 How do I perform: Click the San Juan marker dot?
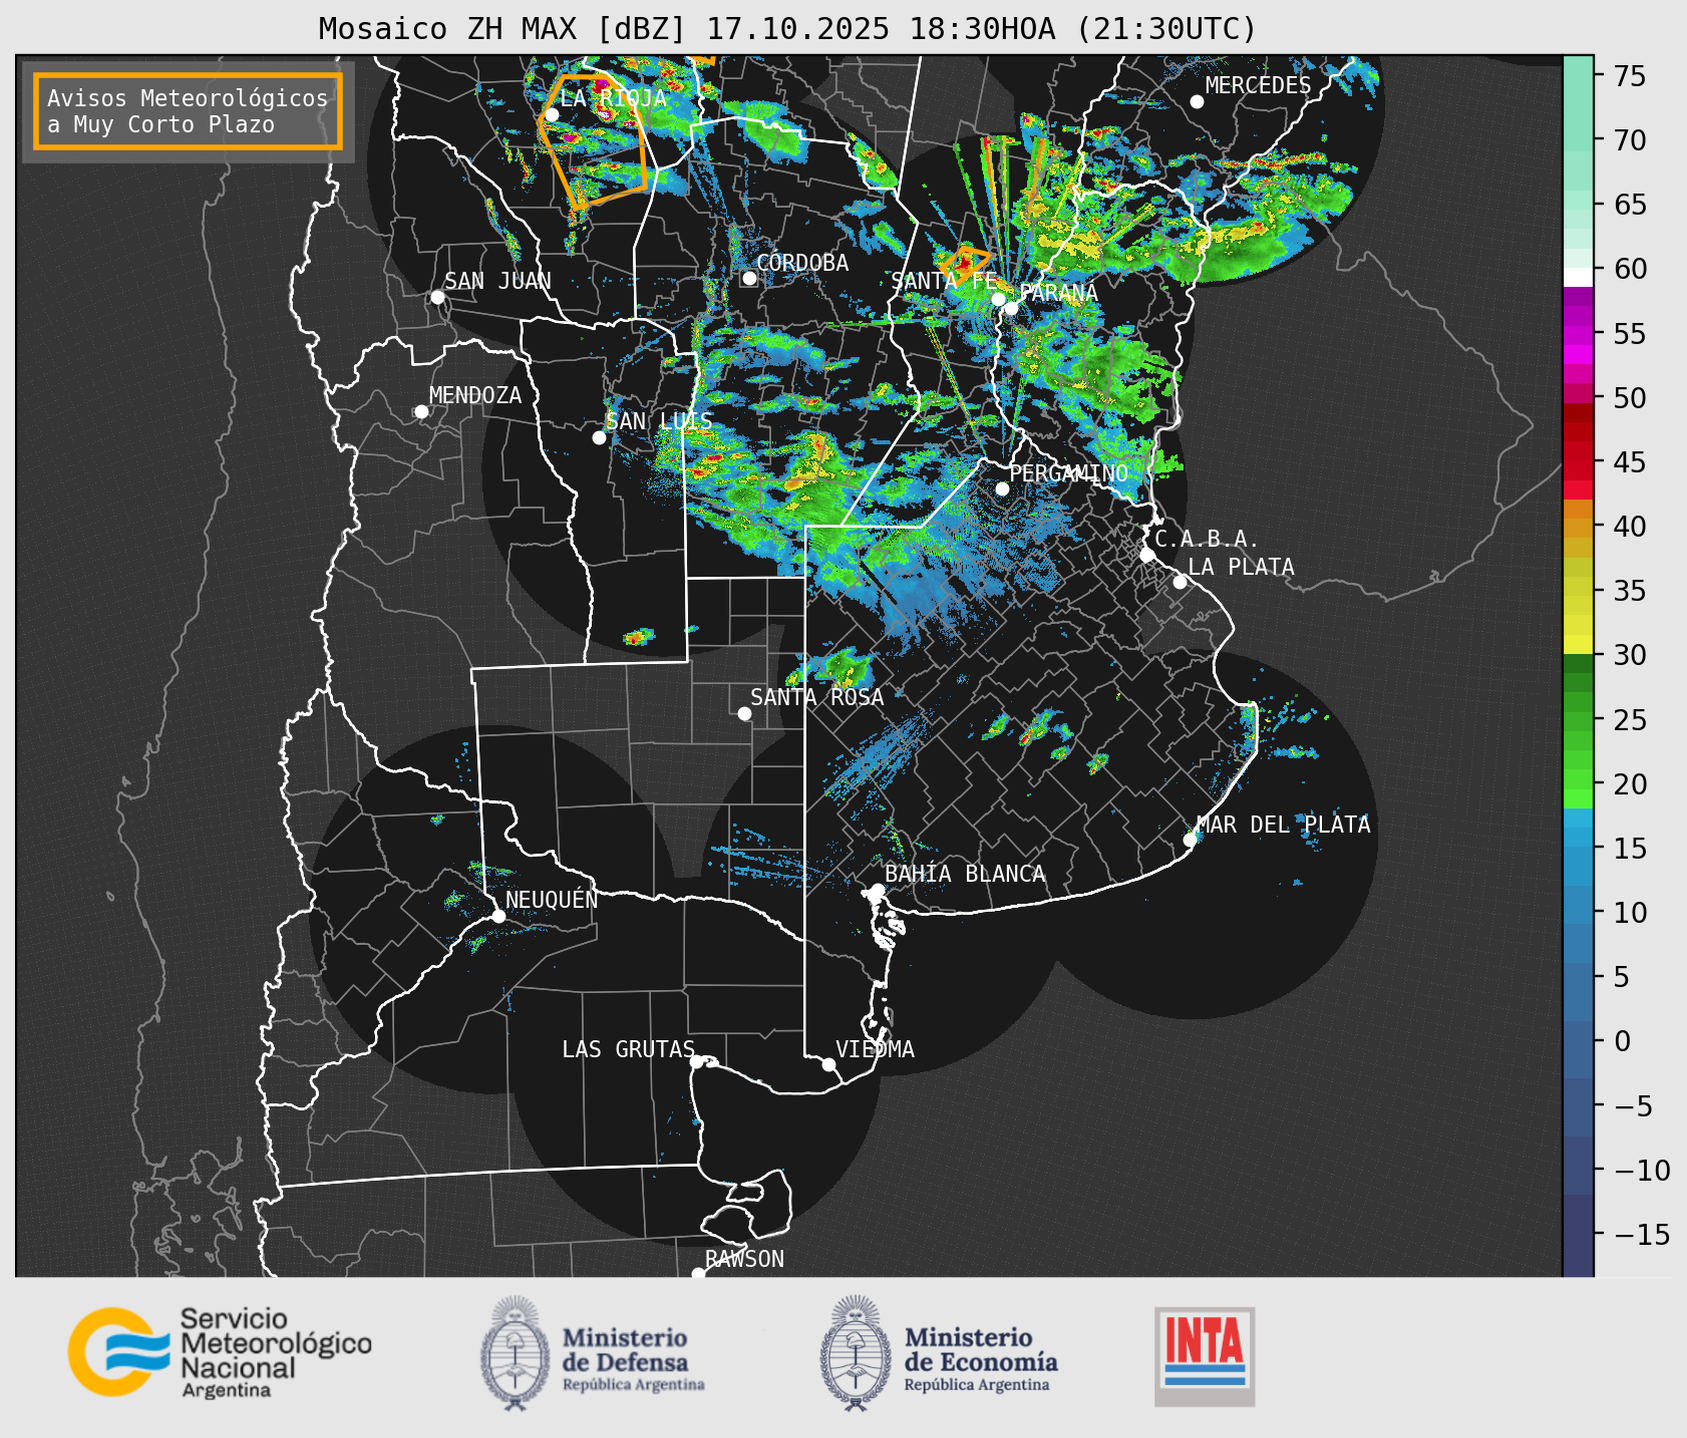pos(437,297)
